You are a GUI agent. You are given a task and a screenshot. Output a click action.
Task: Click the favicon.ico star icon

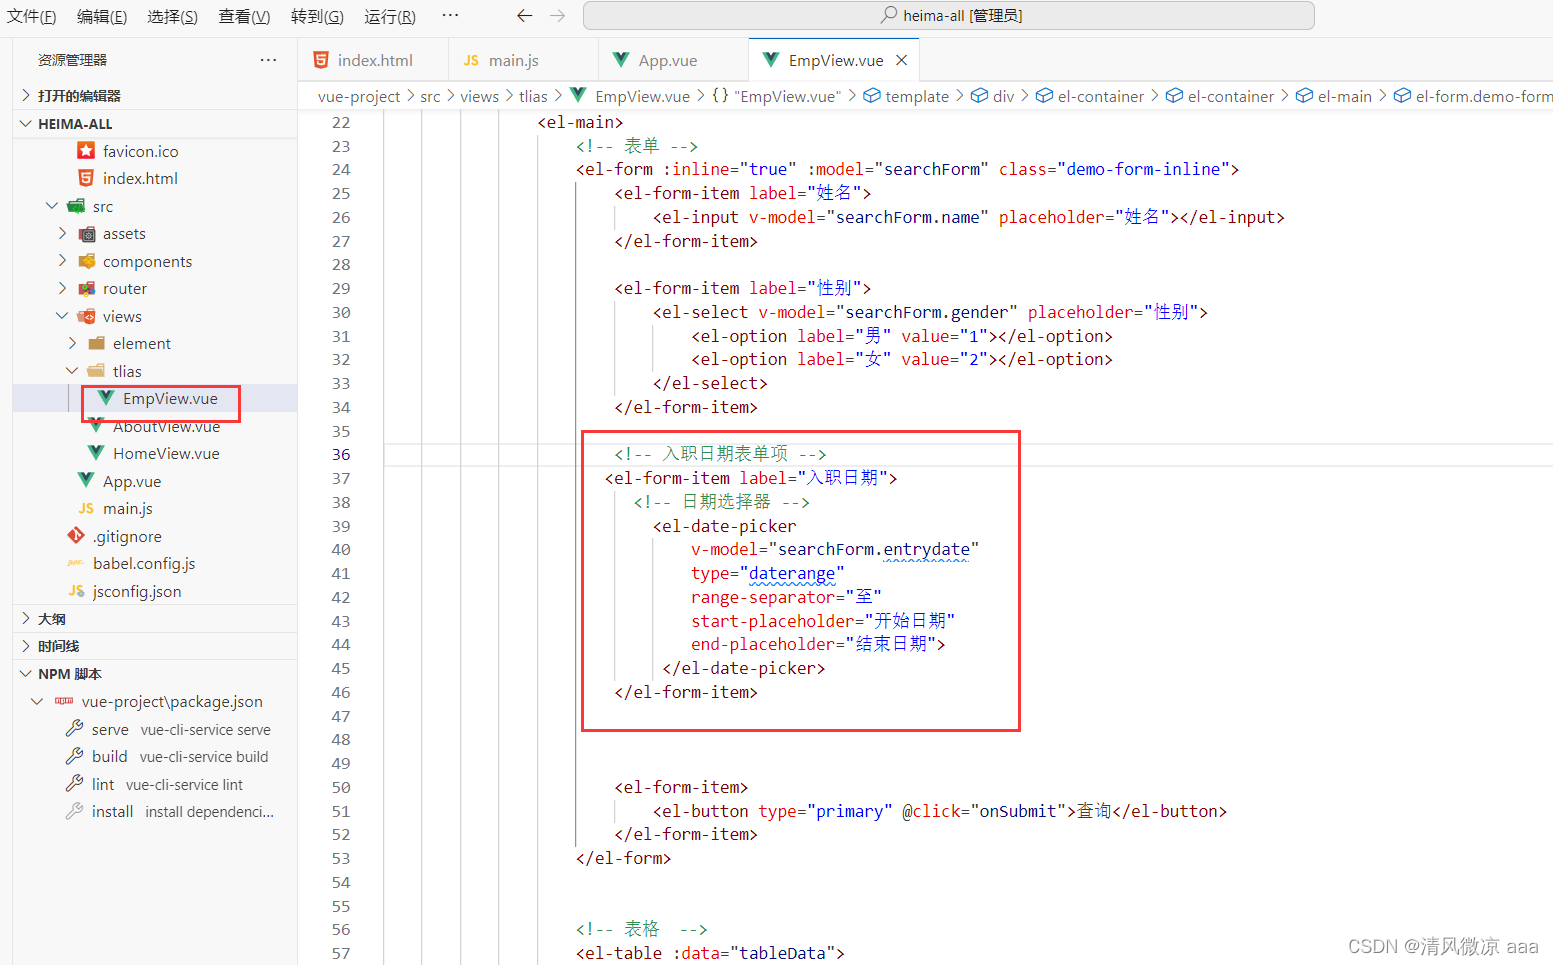[86, 151]
